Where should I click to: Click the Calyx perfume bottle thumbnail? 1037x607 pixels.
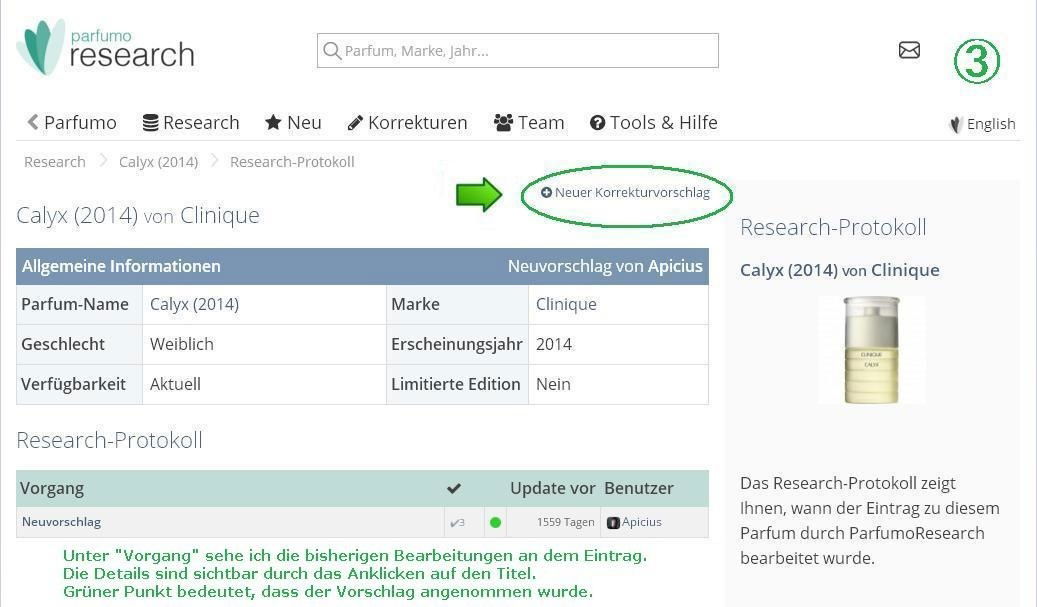[x=872, y=350]
